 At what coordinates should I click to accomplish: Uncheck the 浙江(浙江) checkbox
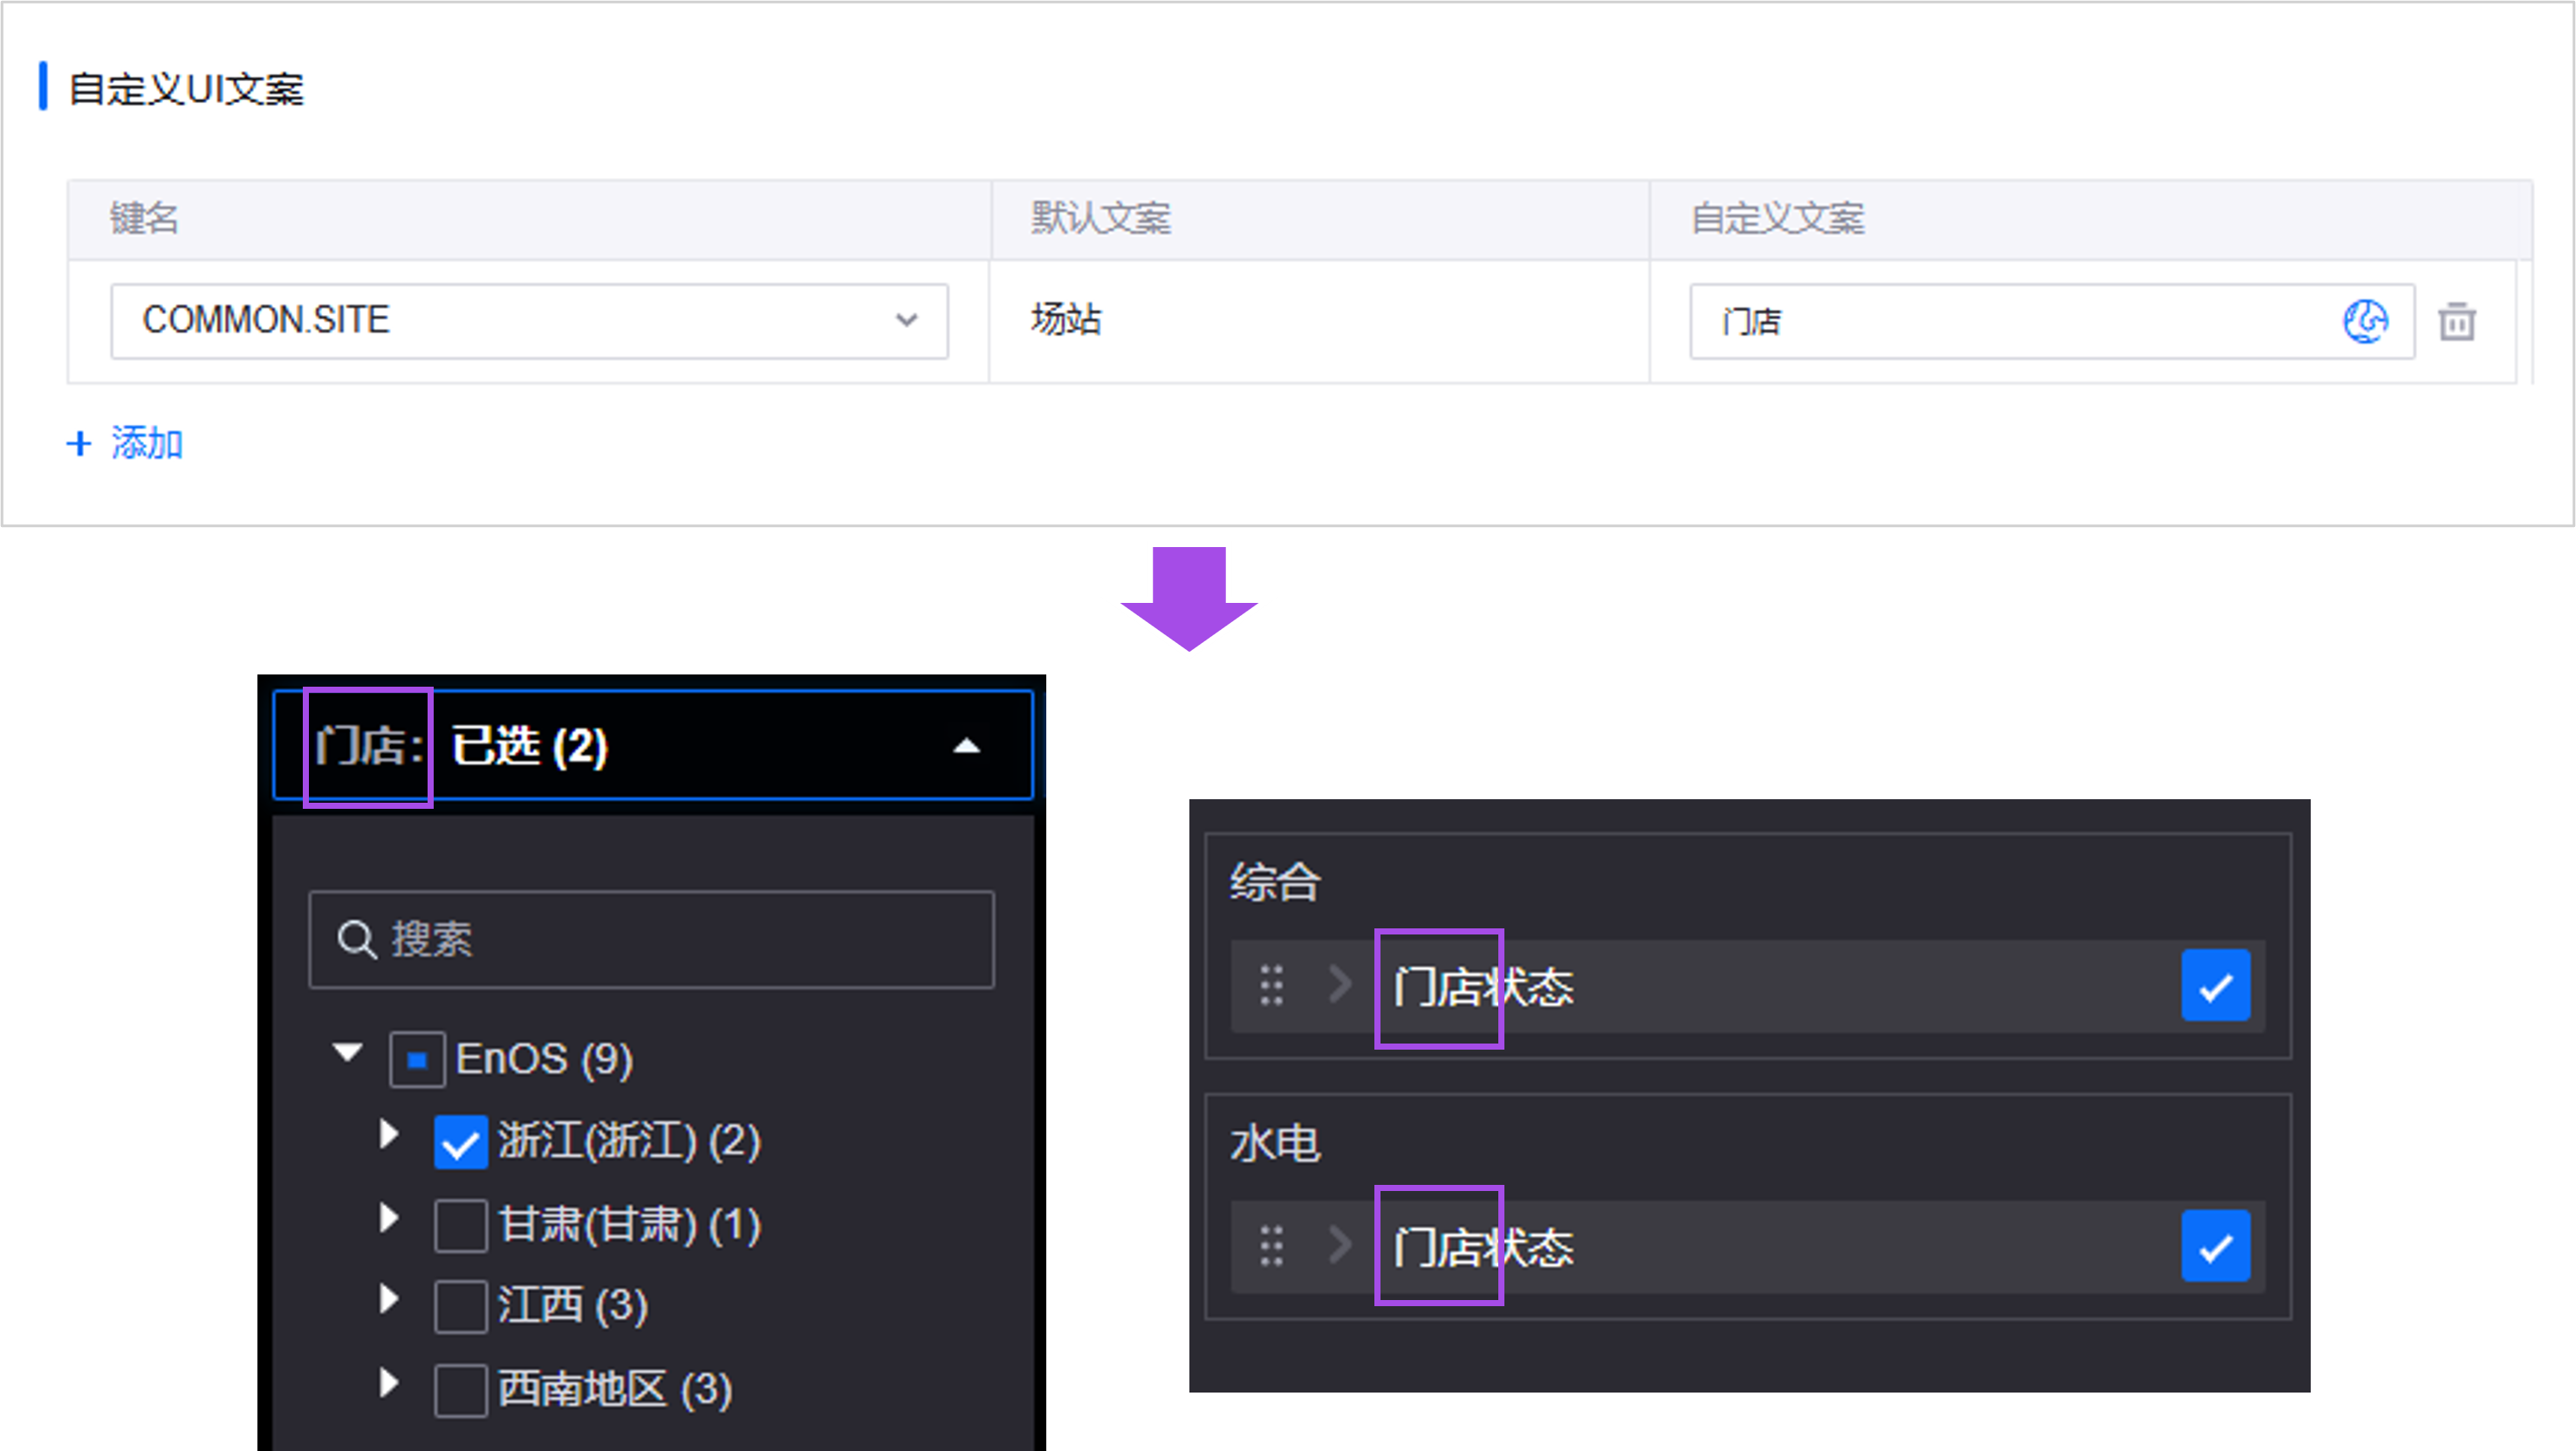460,1141
